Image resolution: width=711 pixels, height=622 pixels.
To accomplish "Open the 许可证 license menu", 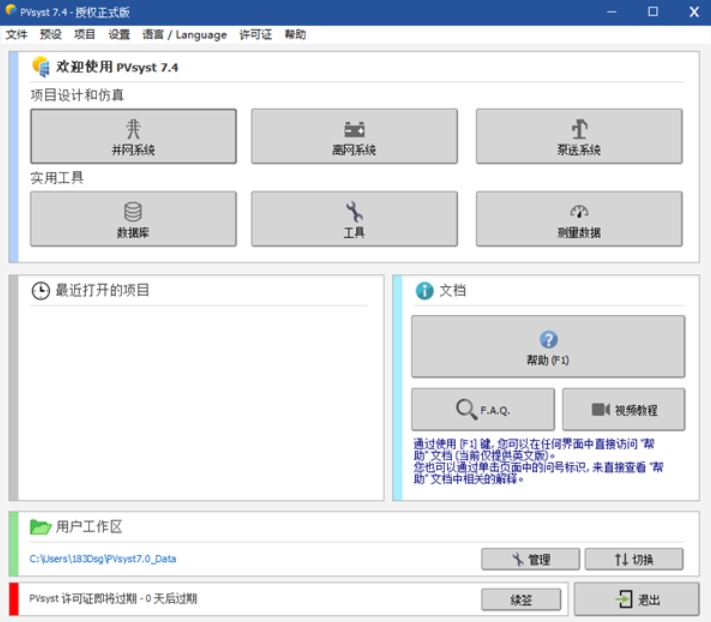I will 256,34.
